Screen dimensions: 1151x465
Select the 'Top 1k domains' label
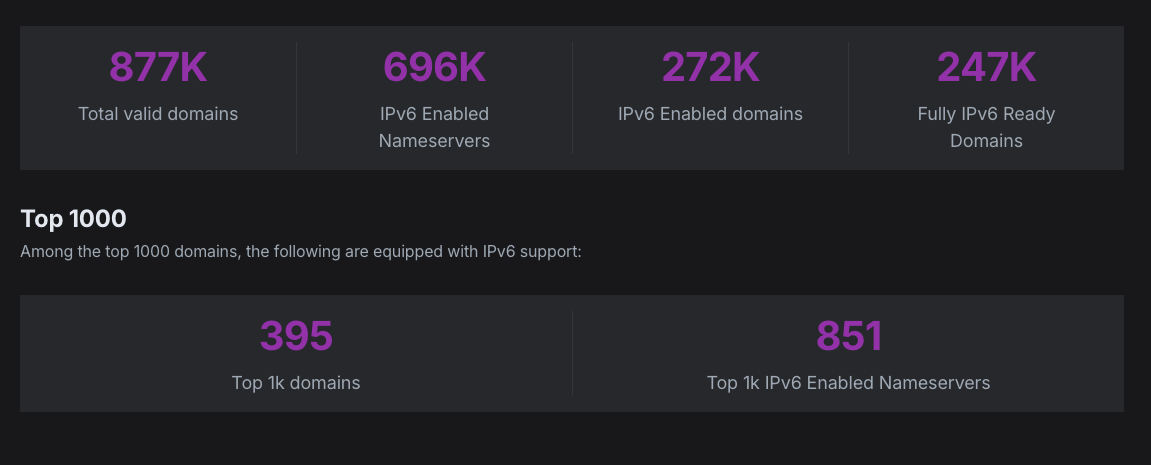pos(296,383)
